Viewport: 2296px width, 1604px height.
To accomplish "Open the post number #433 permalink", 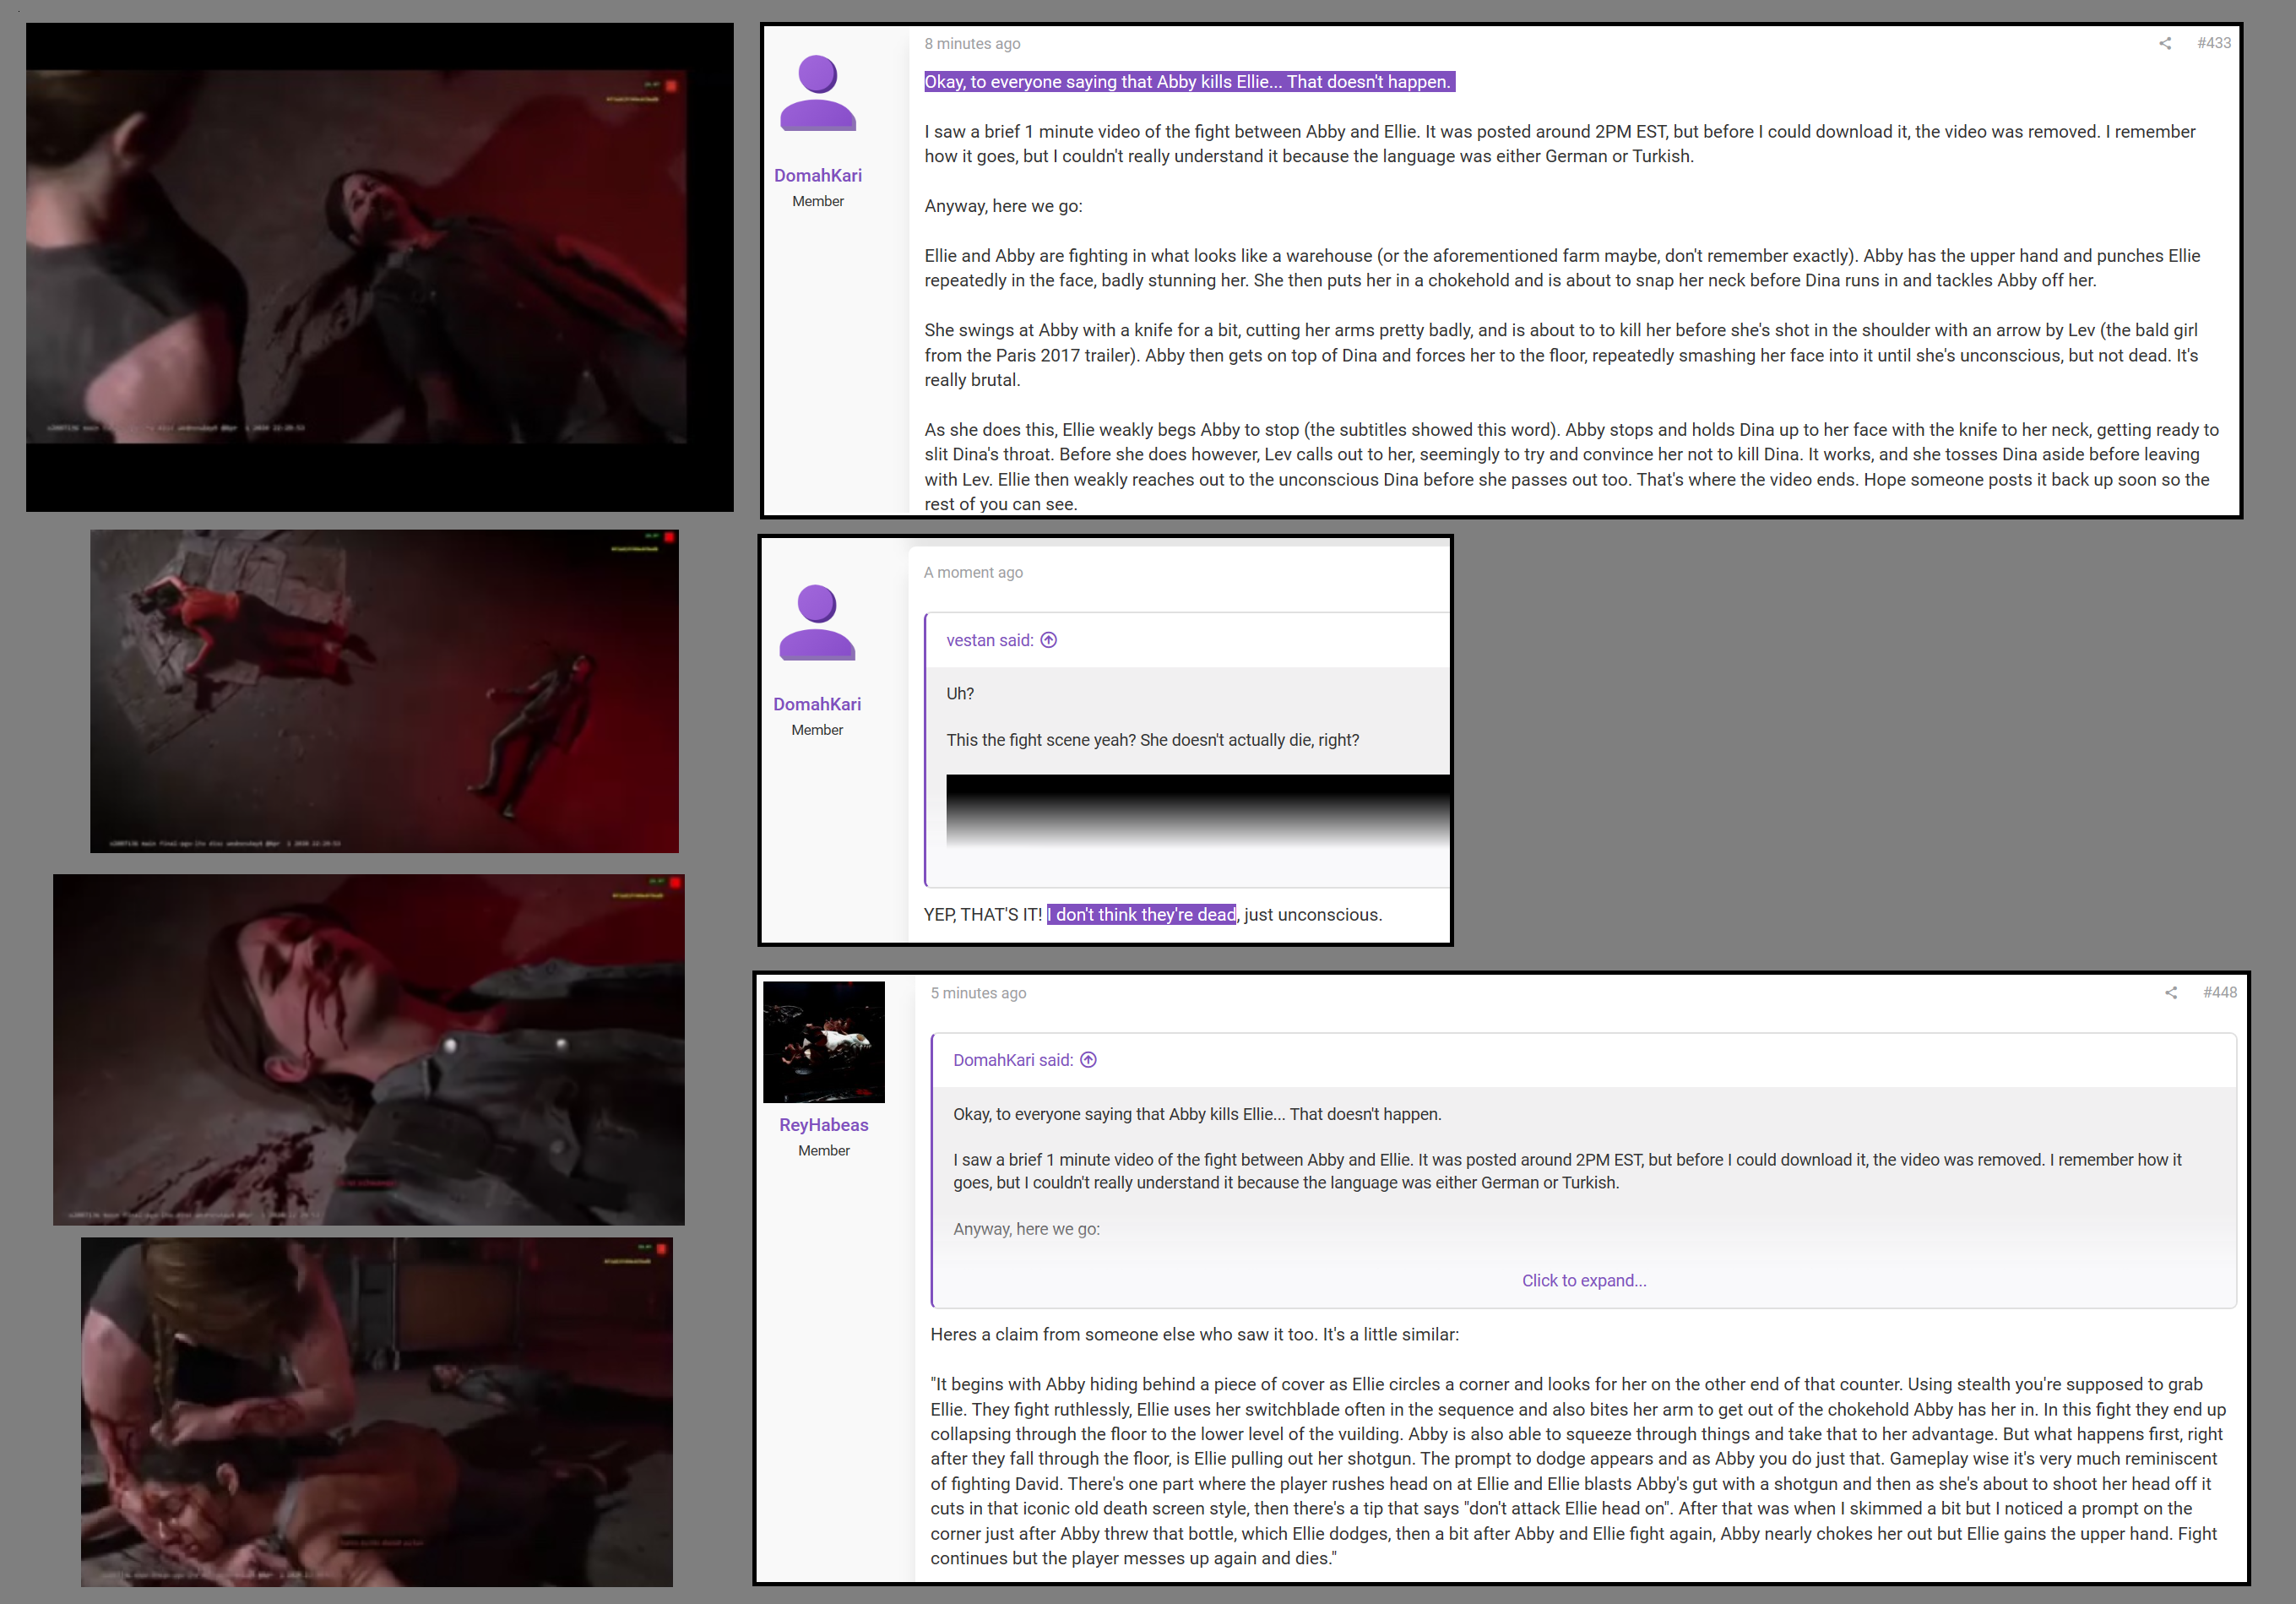I will pyautogui.click(x=2214, y=43).
